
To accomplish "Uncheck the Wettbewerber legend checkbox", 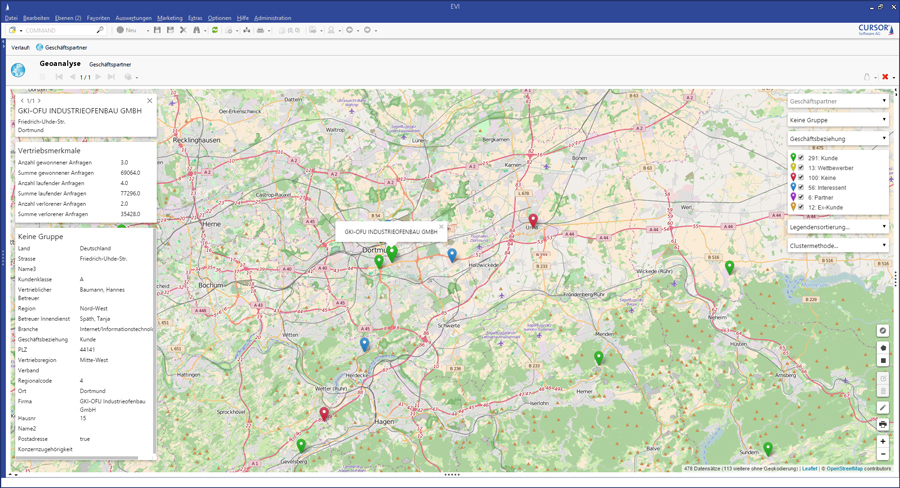I will [801, 168].
